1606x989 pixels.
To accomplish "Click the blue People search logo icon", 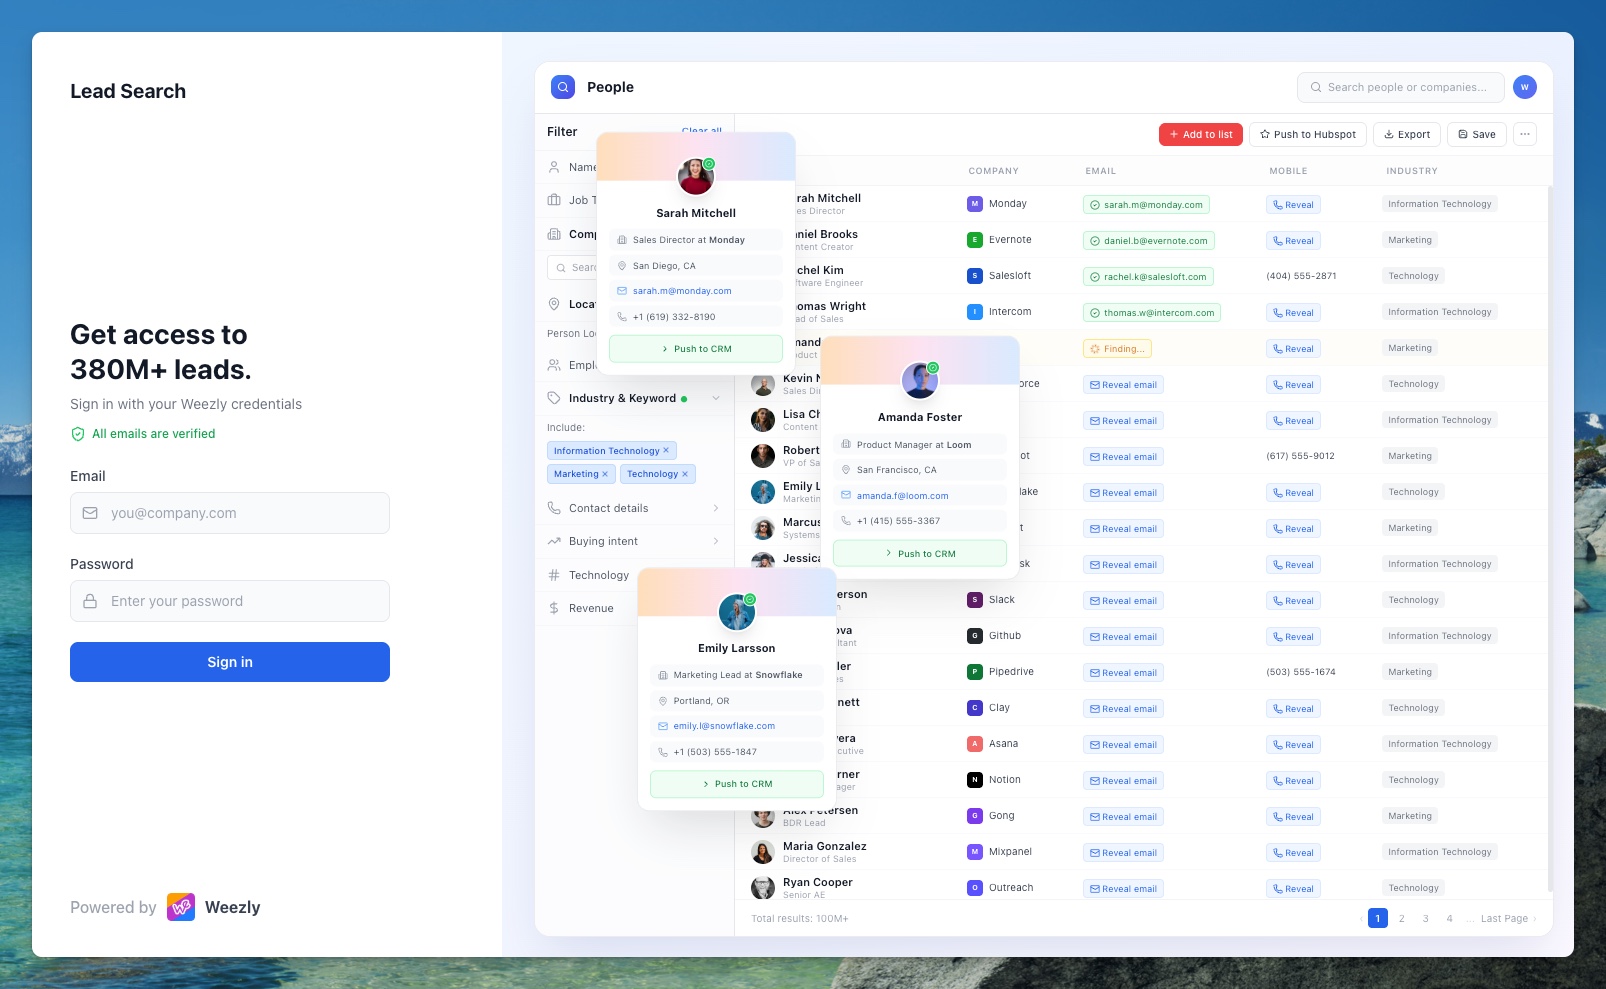I will coord(563,87).
